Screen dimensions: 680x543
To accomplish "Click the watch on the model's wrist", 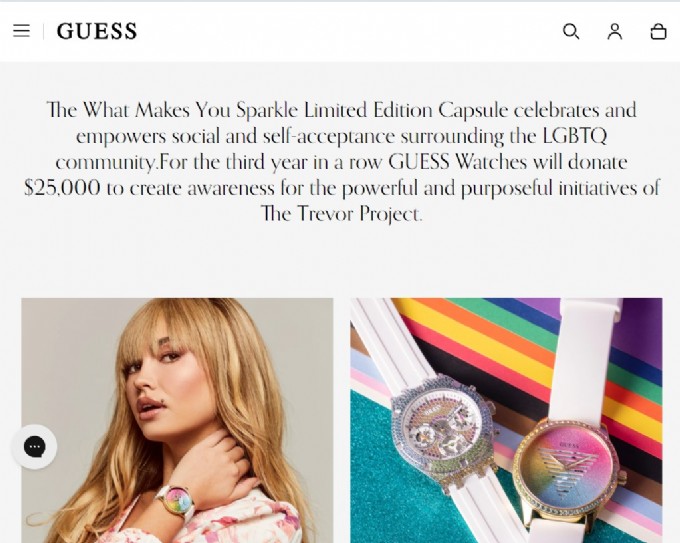I will point(176,503).
